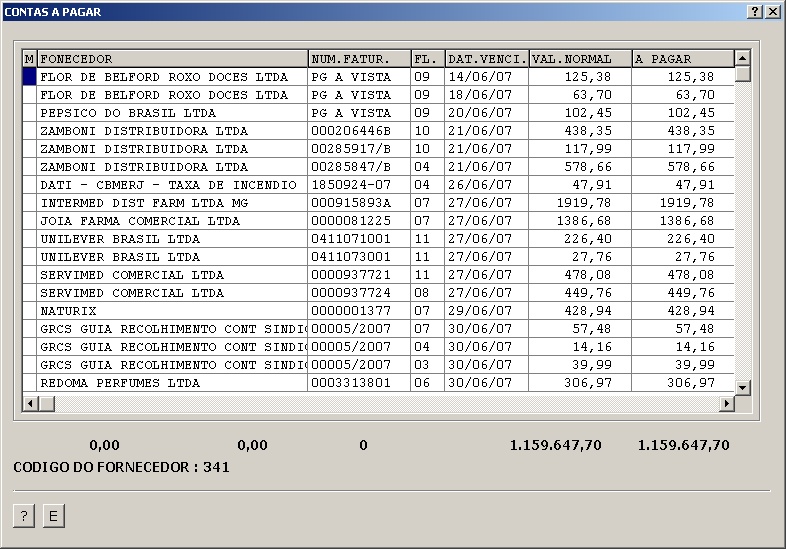The width and height of the screenshot is (786, 549).
Task: Click due date 14/06/07
Action: (480, 77)
